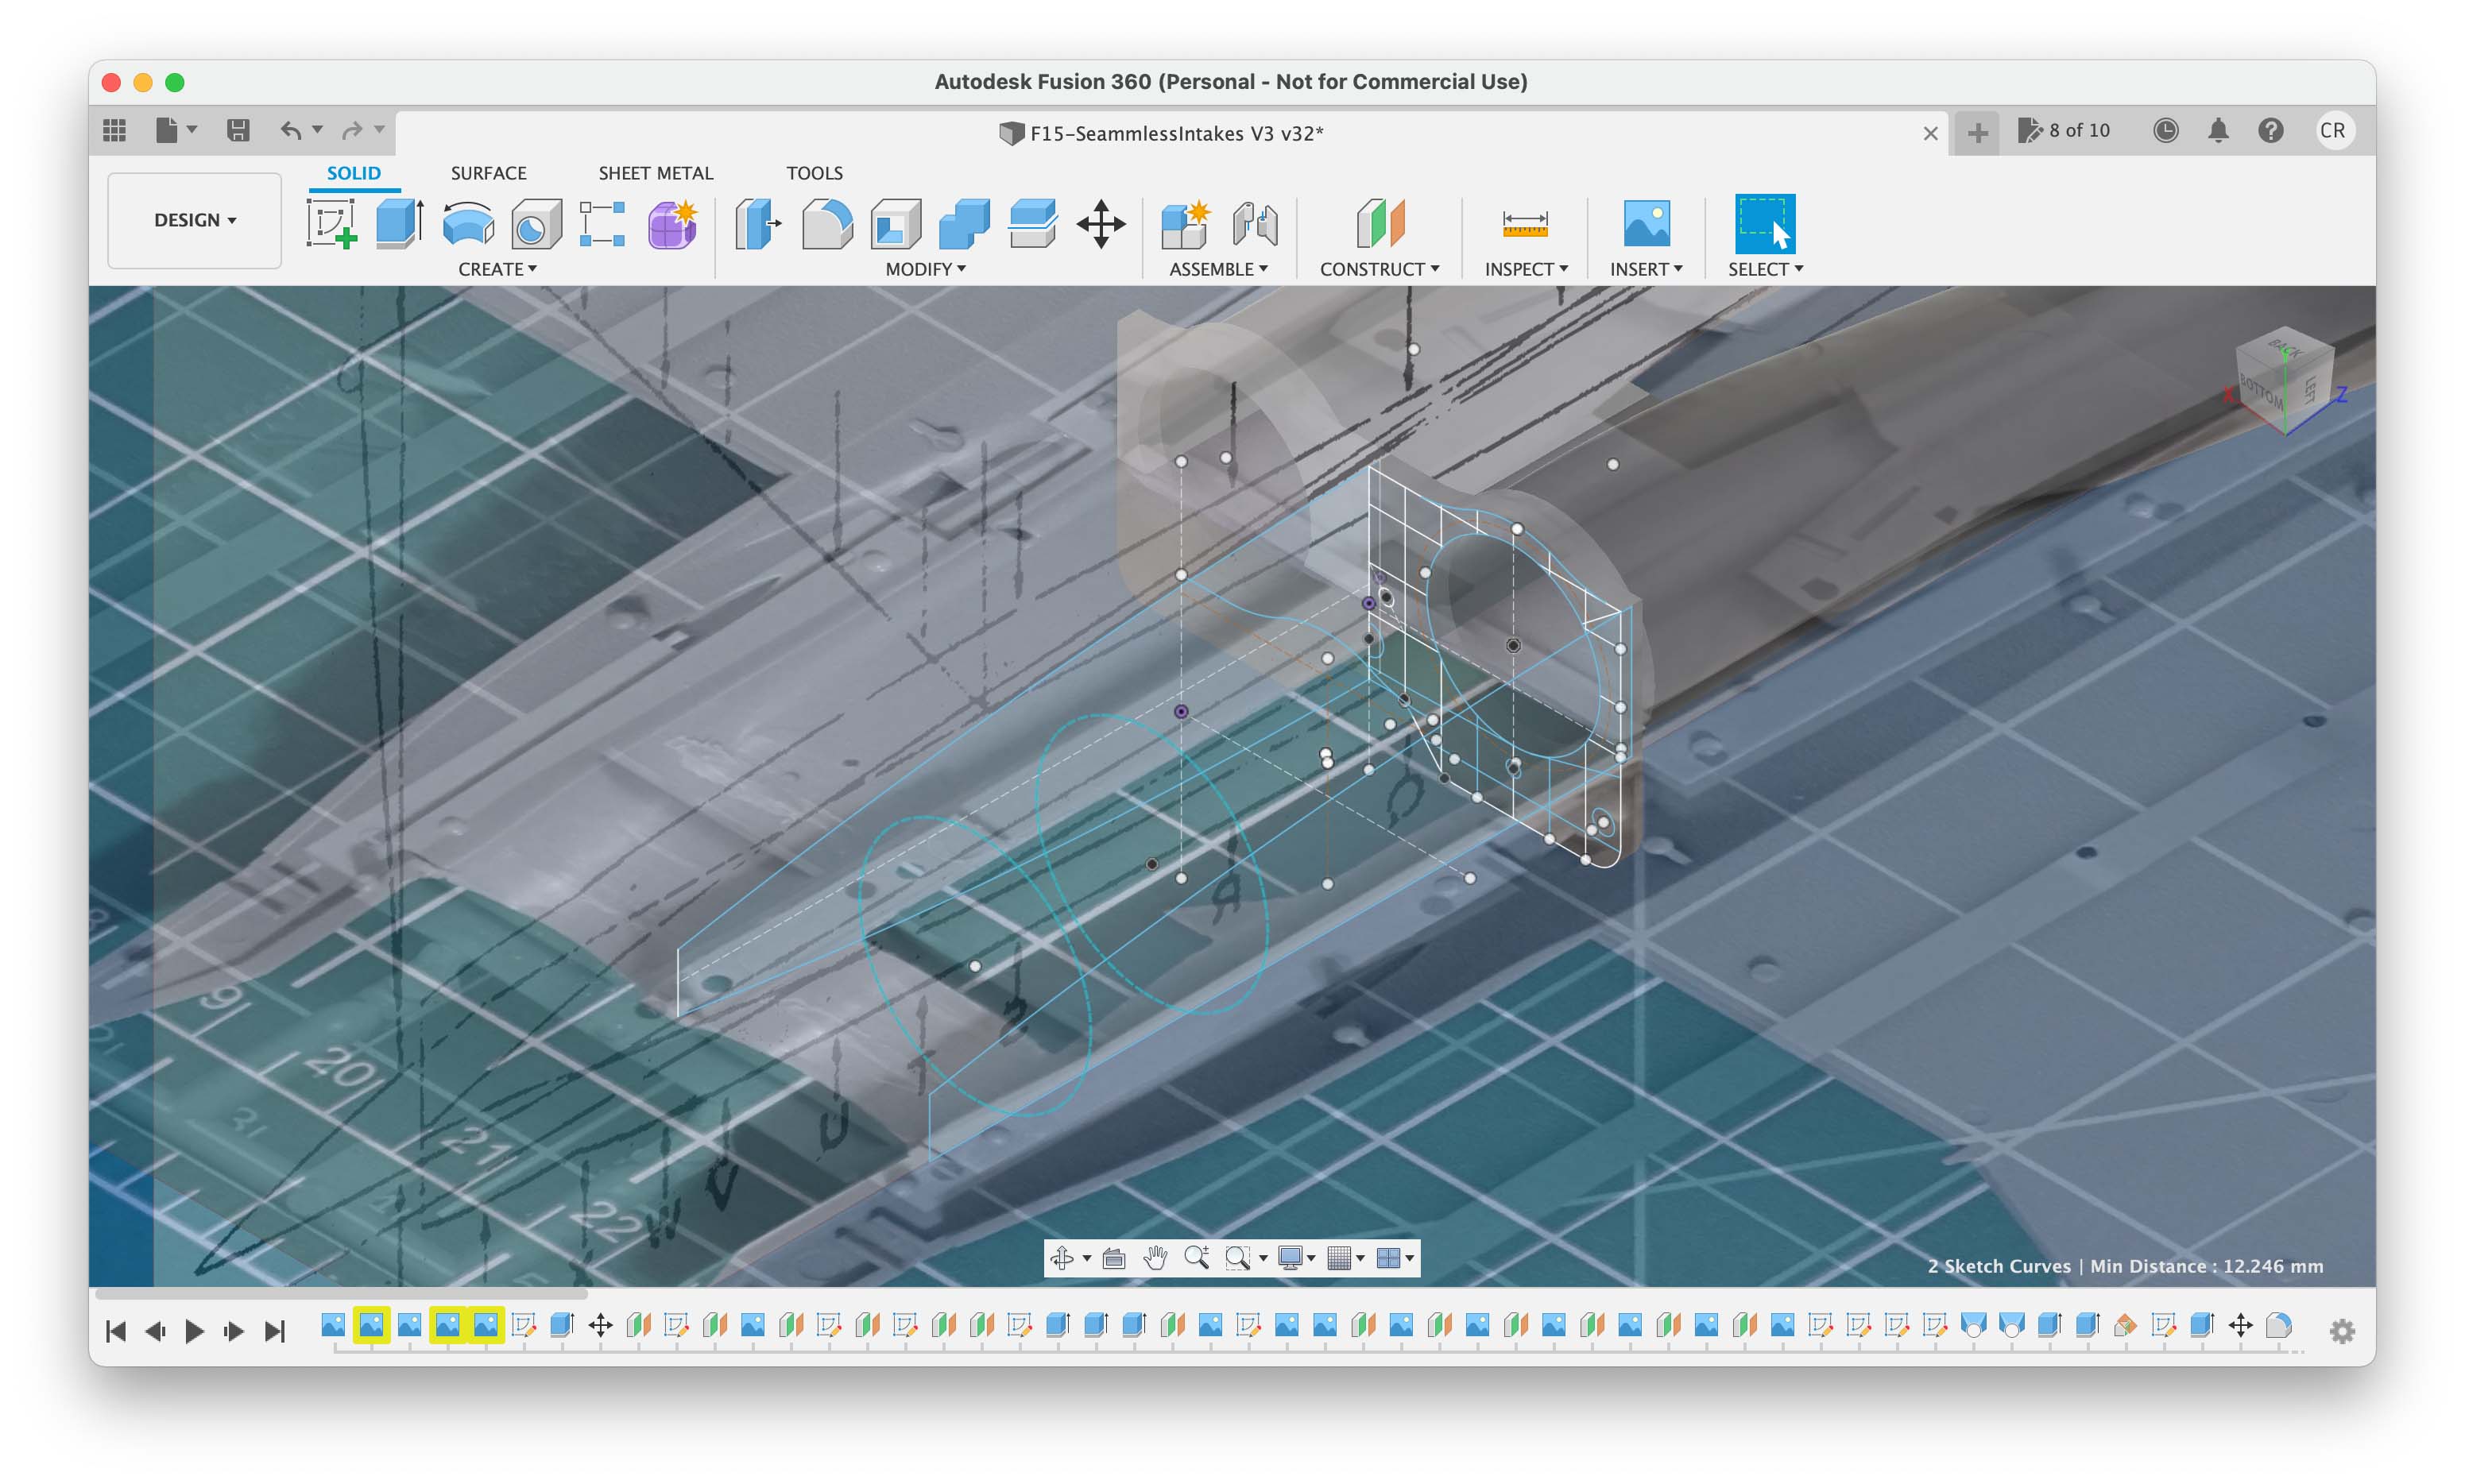Select the Joint tool
Image resolution: width=2465 pixels, height=1484 pixels.
1255,223
